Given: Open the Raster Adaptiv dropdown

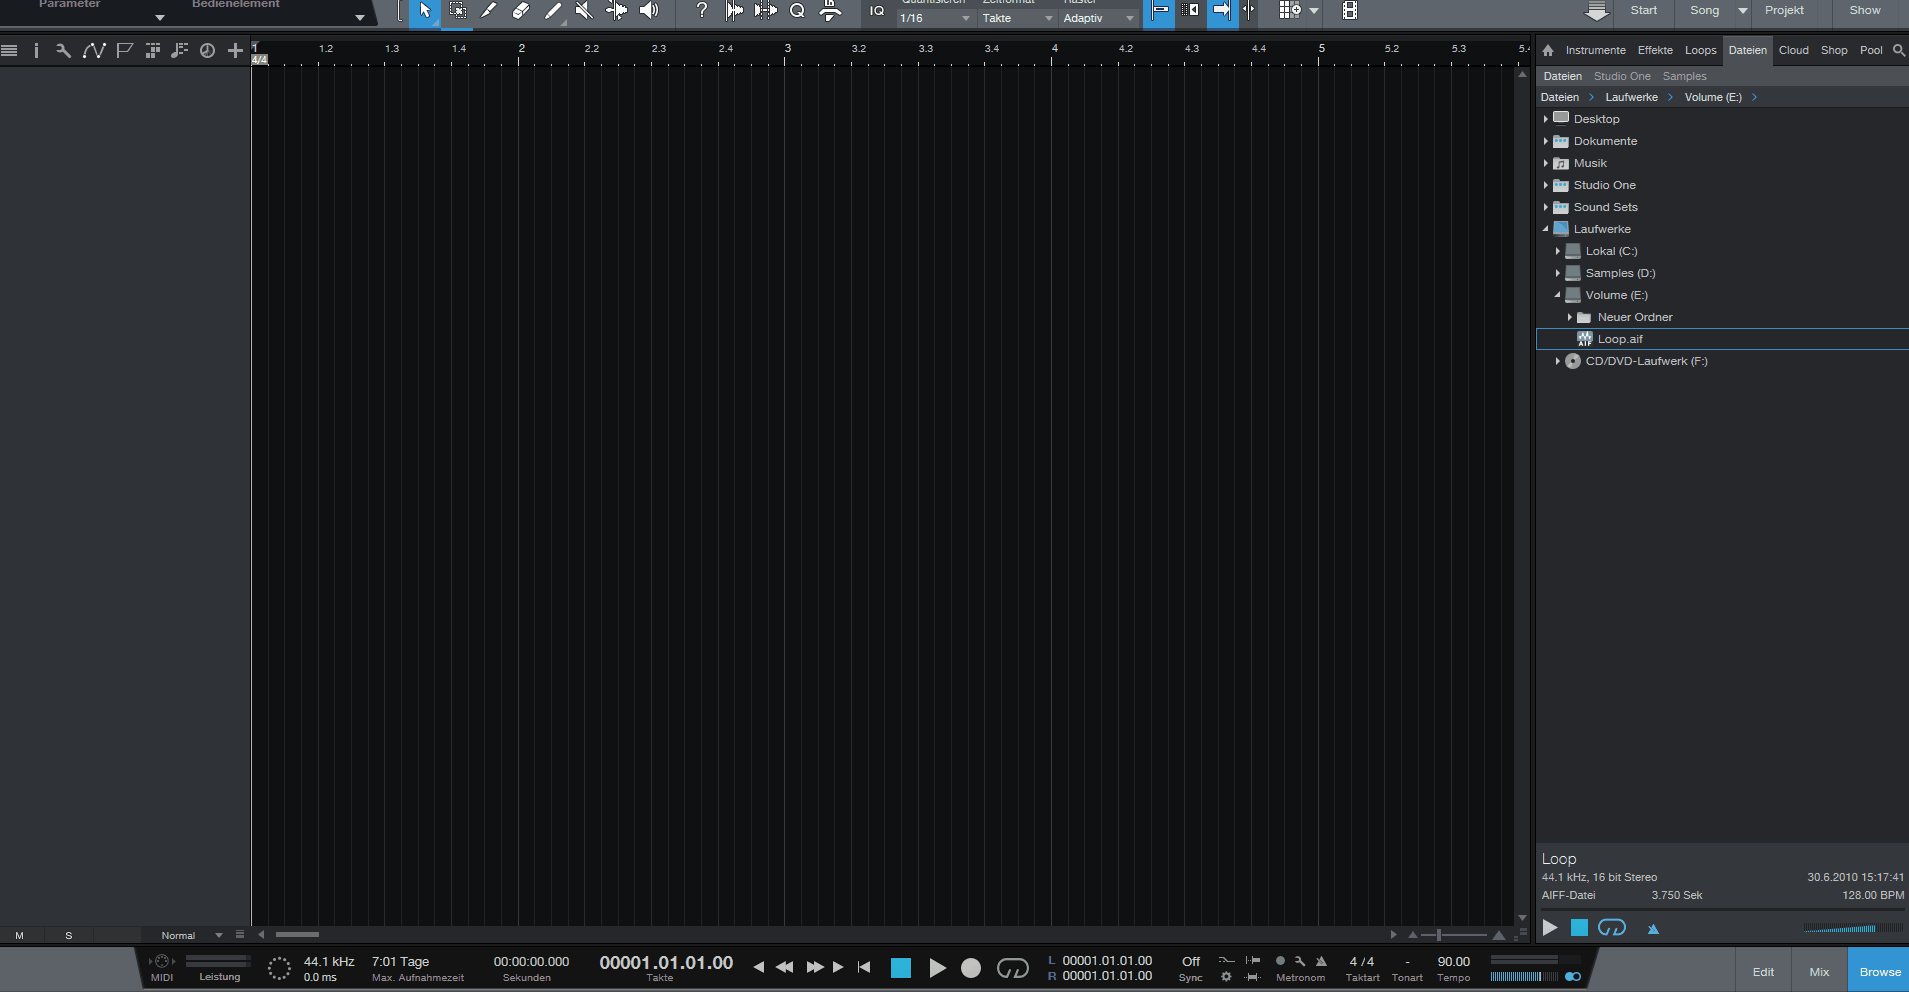Looking at the screenshot, I should pos(1098,18).
